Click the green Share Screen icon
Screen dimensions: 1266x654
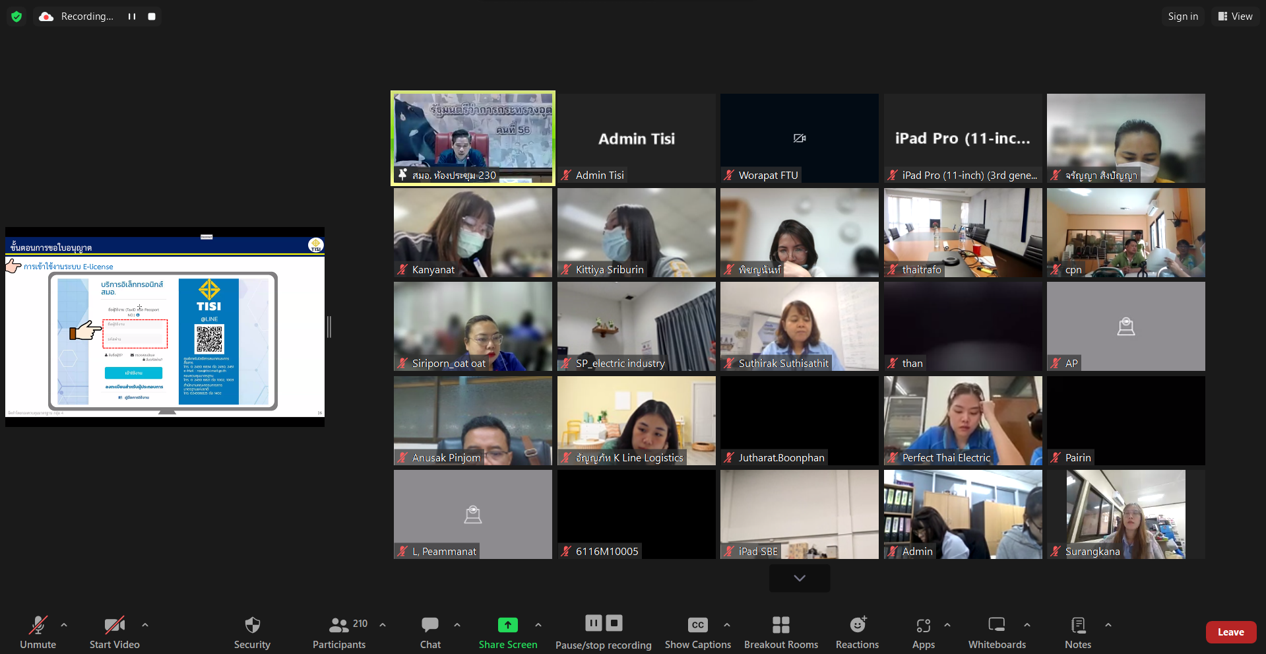(508, 625)
